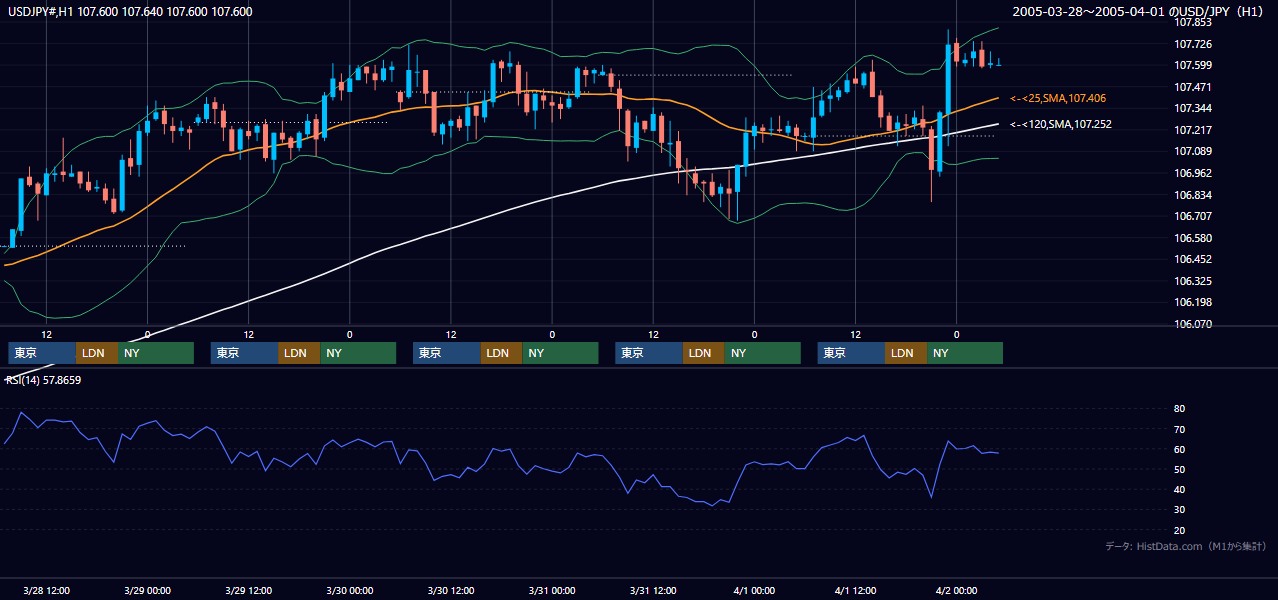Click the NY session box for 3/28
Screen dimensions: 1278x600
pos(155,353)
